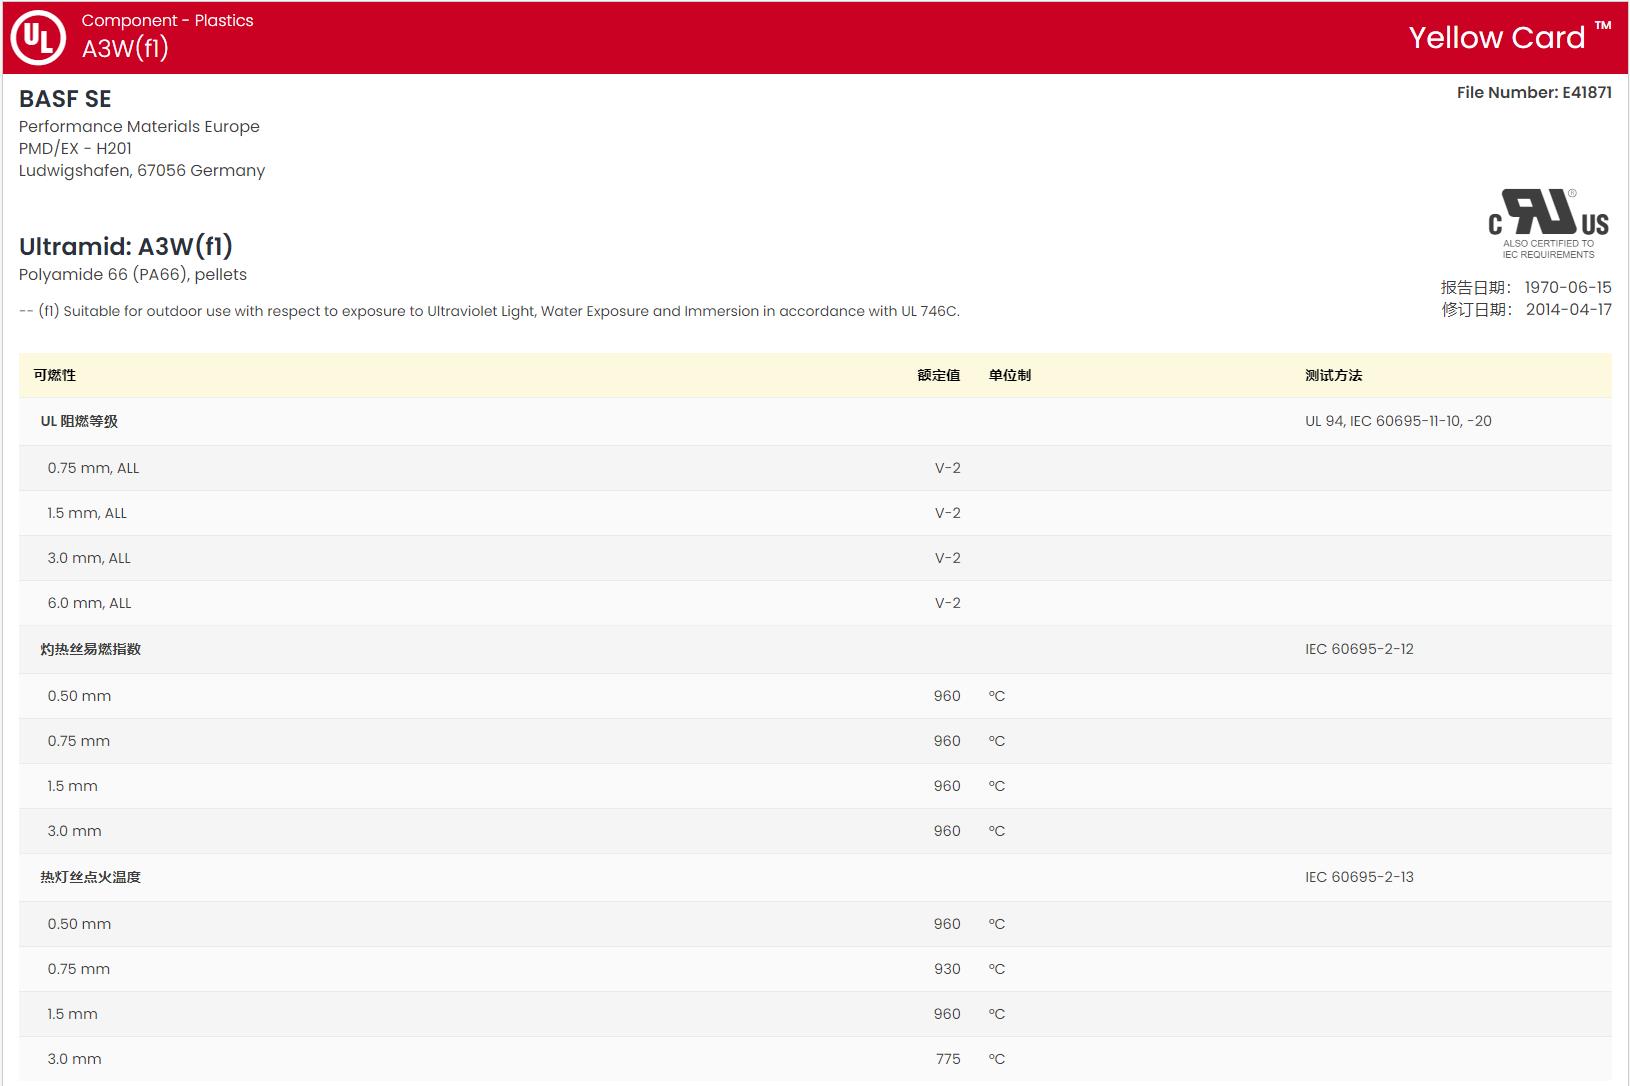Click Ludwigshafen, 67056 Germany address line

pos(142,170)
